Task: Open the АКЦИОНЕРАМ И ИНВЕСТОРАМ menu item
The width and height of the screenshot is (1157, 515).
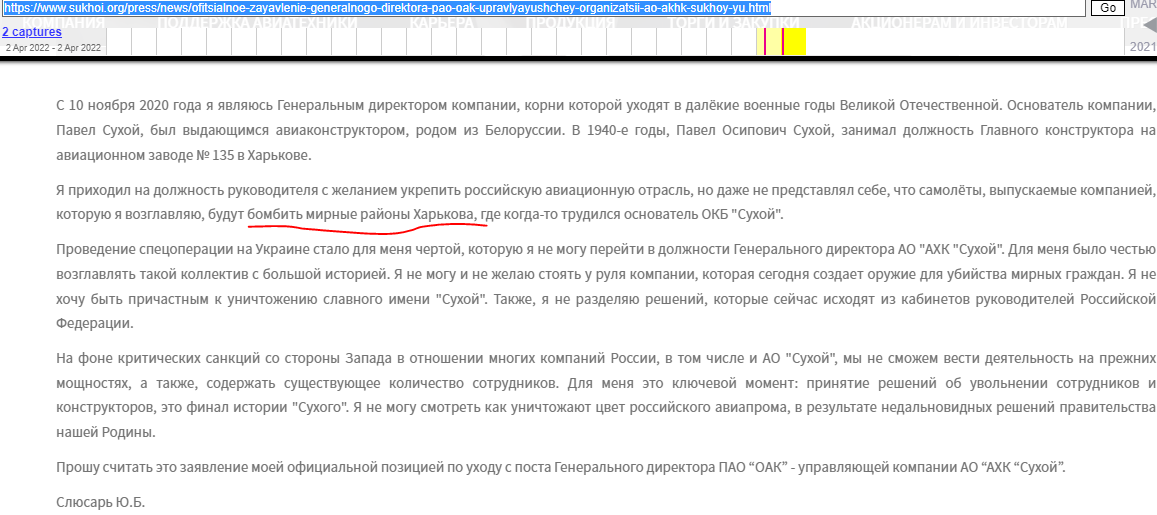Action: coord(958,23)
